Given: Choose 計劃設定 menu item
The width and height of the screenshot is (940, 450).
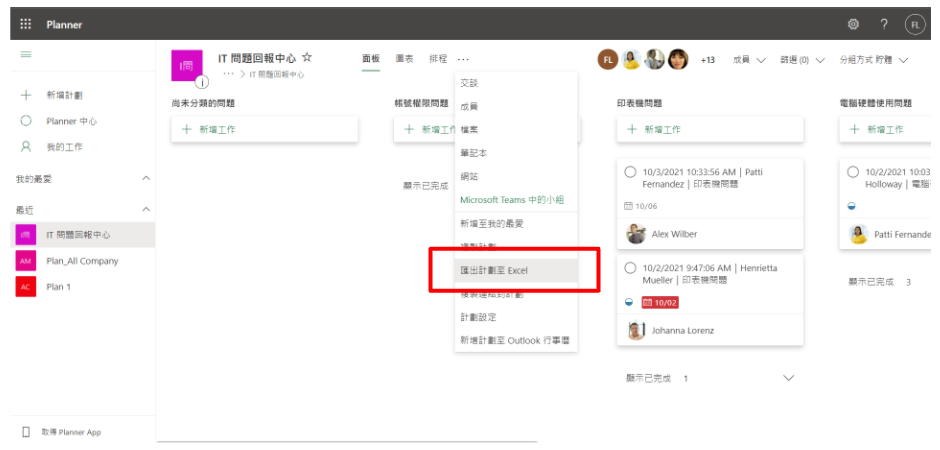Looking at the screenshot, I should click(x=516, y=317).
